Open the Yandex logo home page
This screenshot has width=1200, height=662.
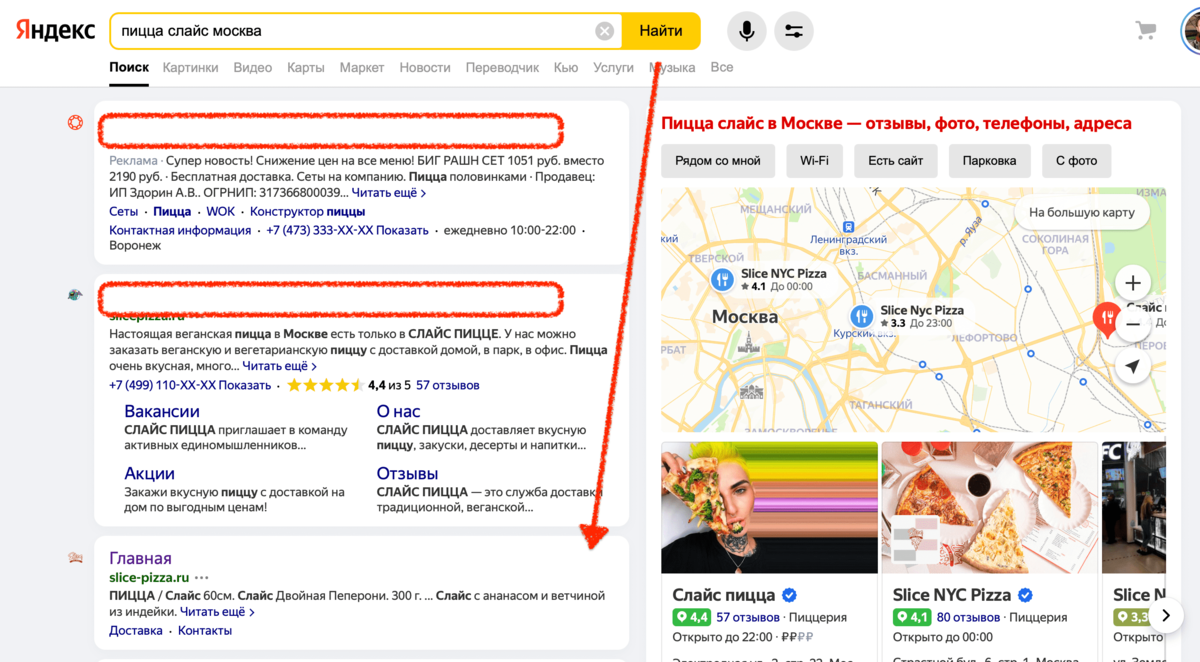pyautogui.click(x=55, y=30)
